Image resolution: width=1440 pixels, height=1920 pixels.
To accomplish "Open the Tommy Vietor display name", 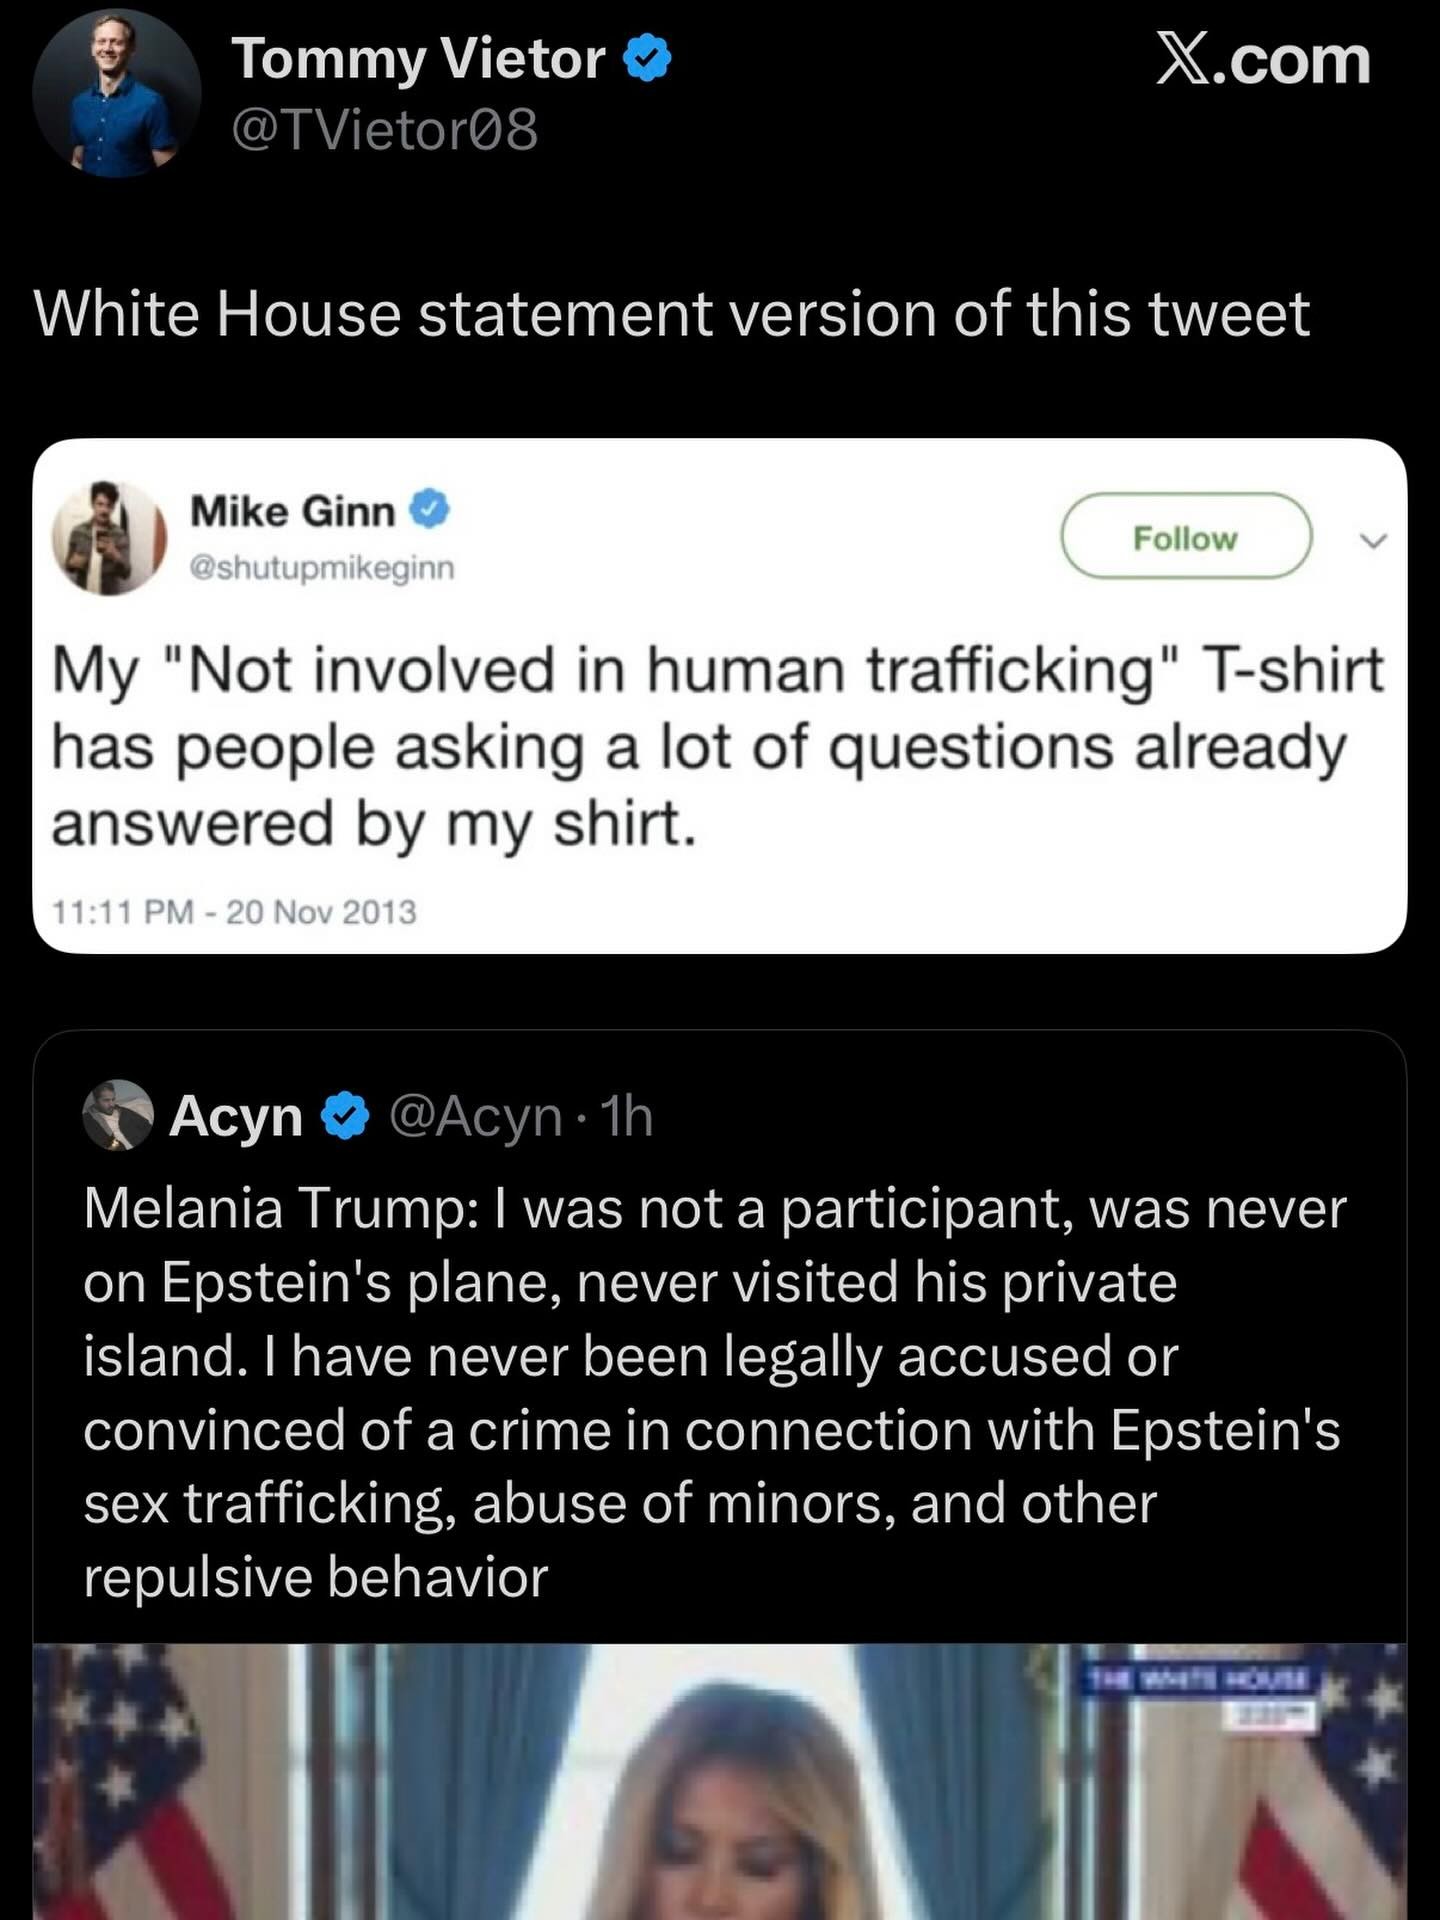I will pyautogui.click(x=418, y=59).
